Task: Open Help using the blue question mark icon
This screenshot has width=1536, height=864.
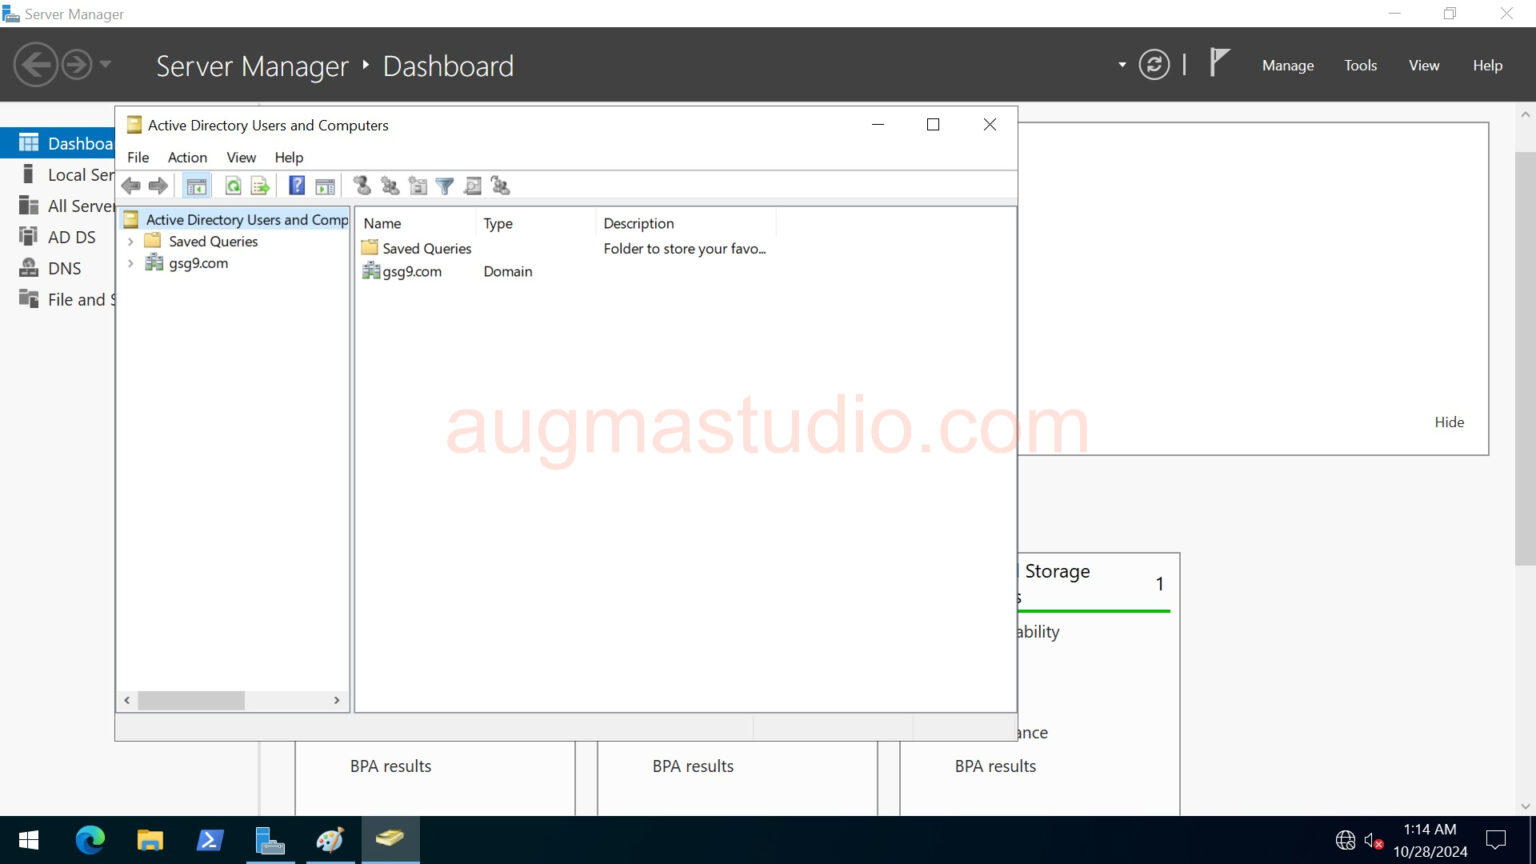Action: click(x=296, y=185)
